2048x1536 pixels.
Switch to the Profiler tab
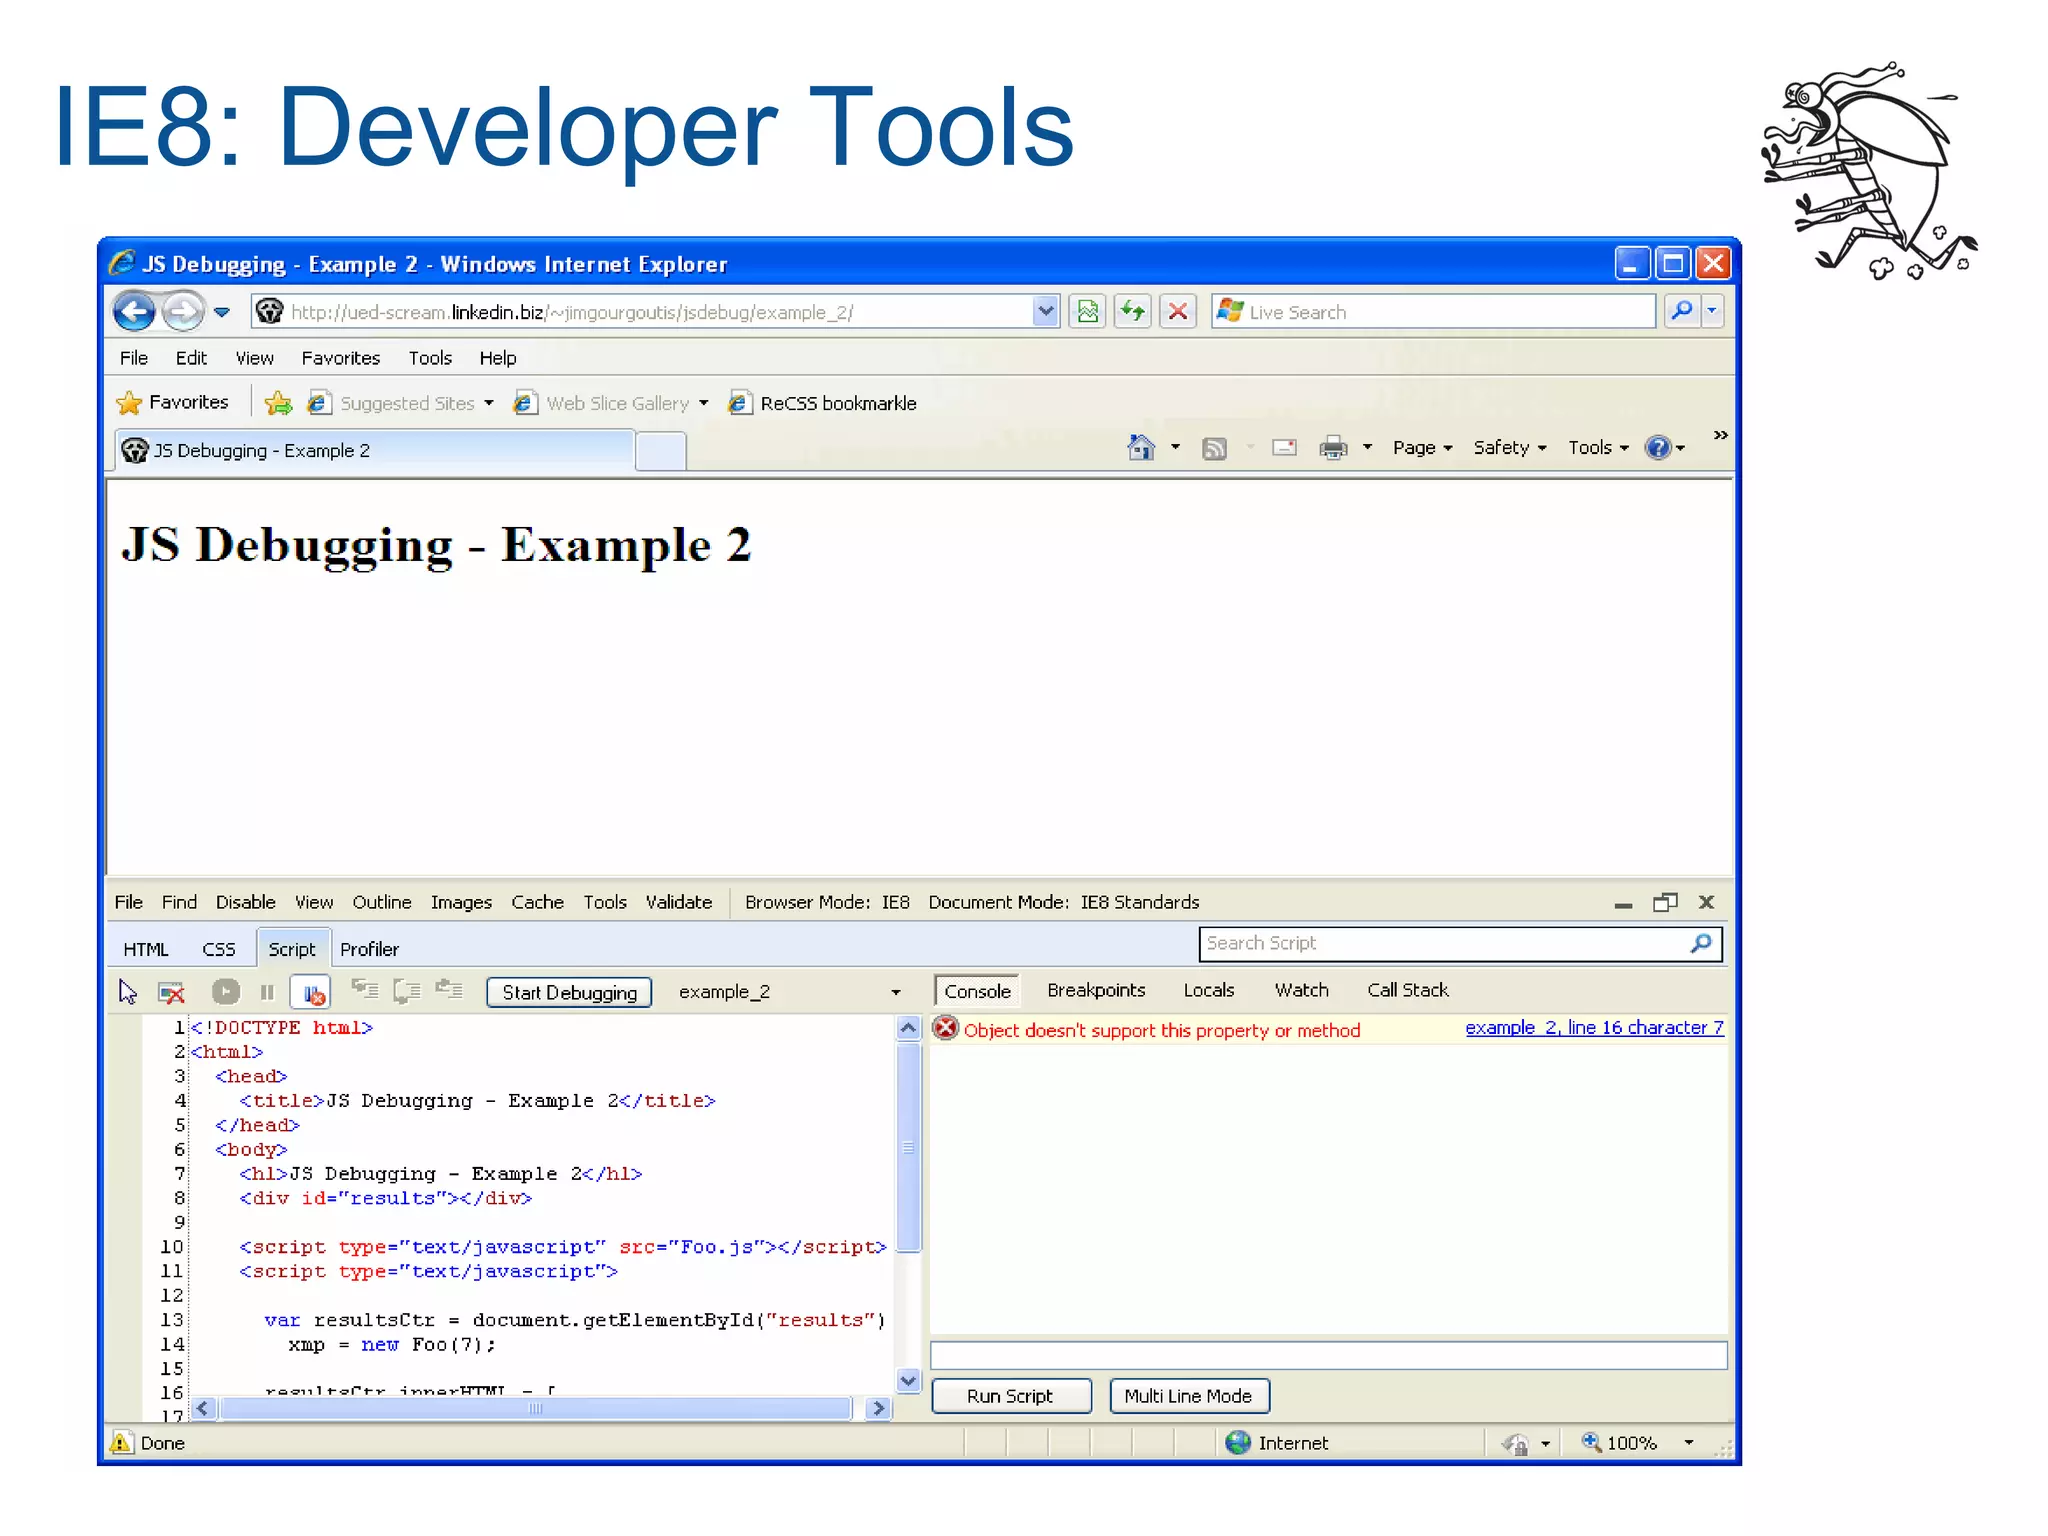click(x=369, y=949)
